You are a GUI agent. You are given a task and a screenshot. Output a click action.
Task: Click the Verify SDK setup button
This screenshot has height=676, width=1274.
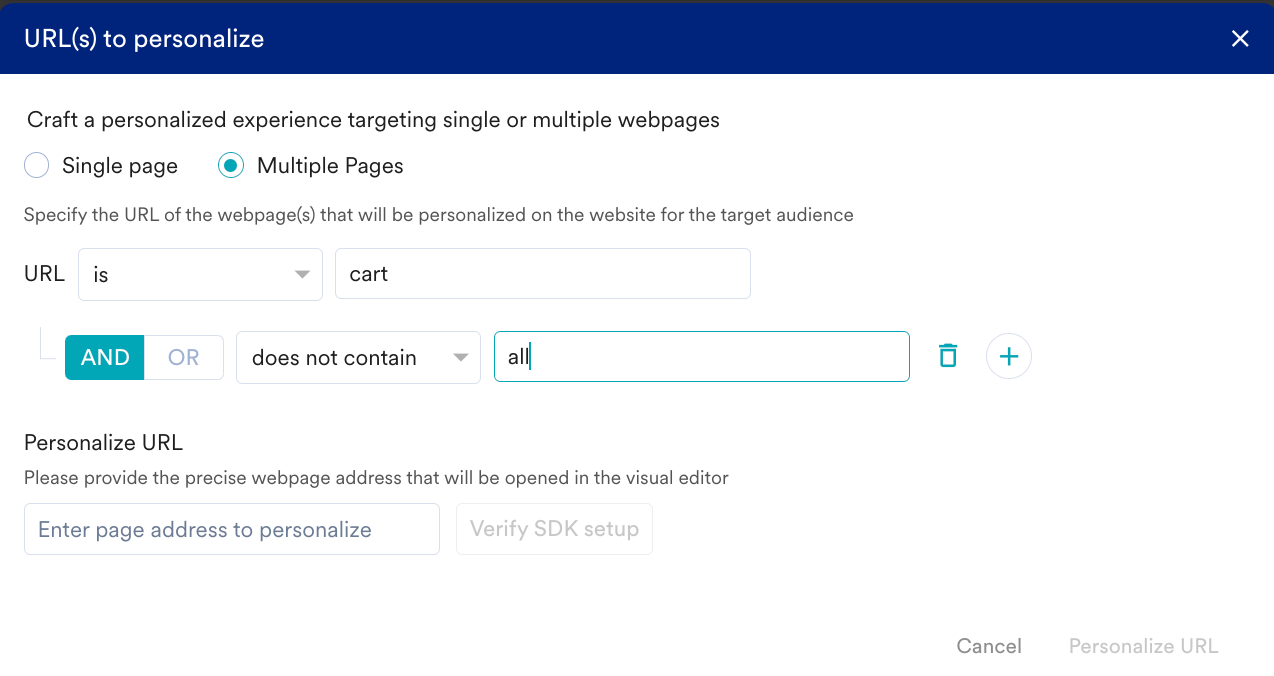(554, 529)
